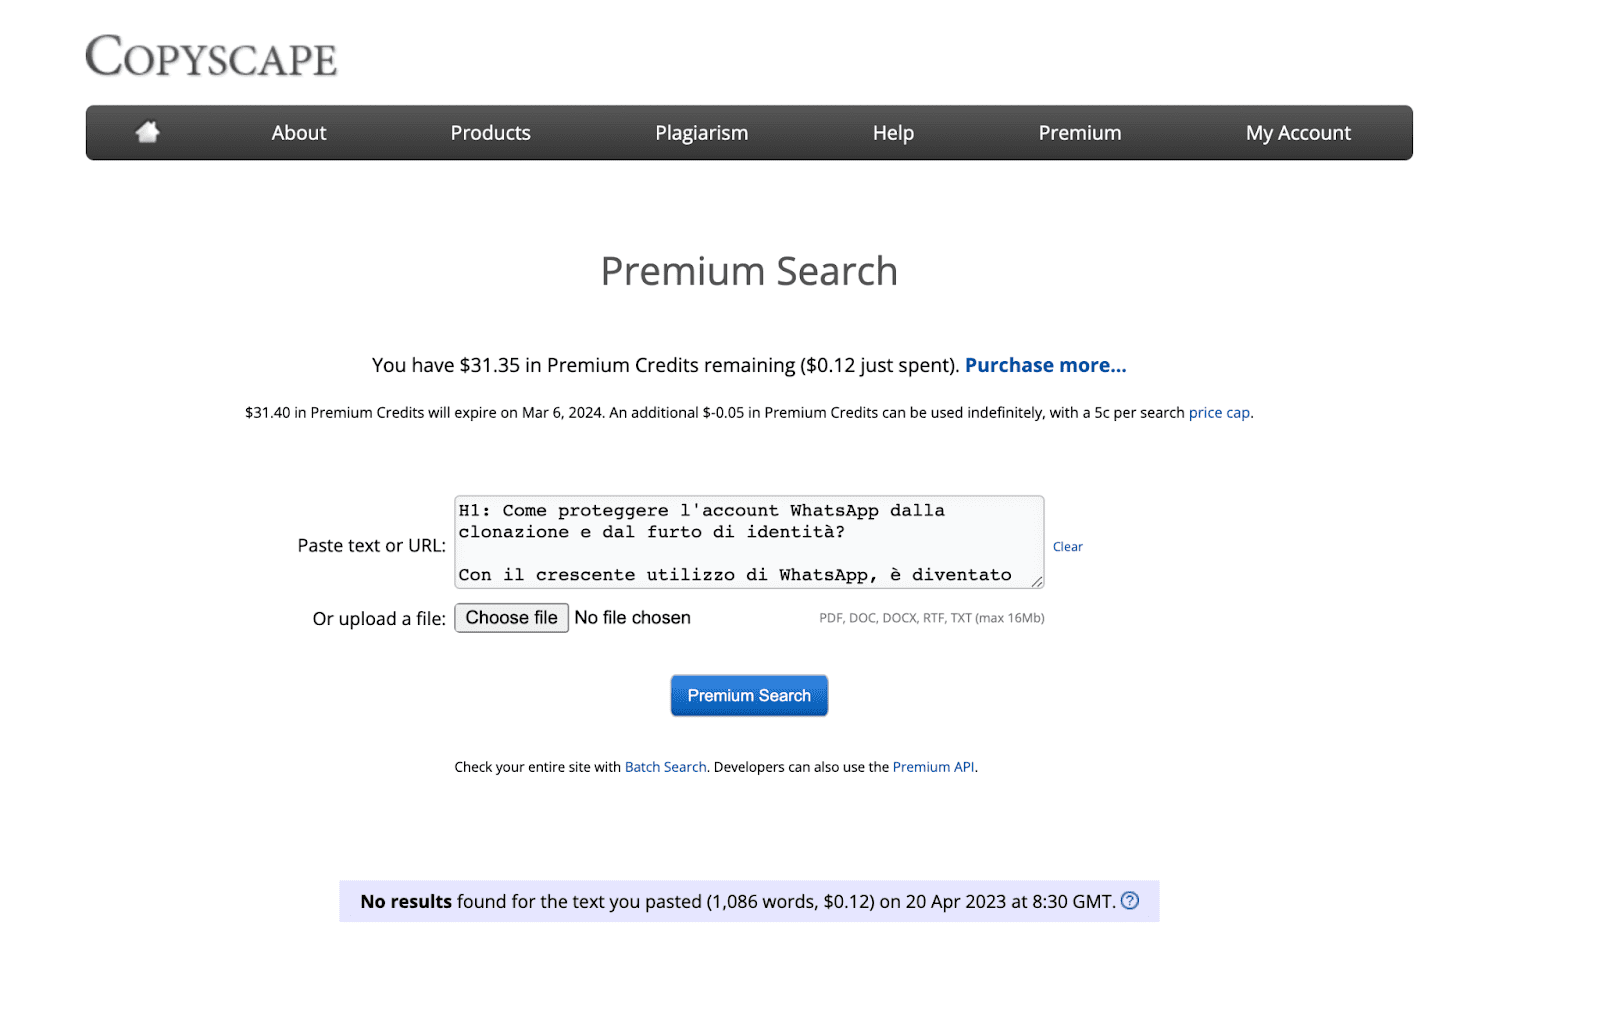Screen dimensions: 1600x1022
Task: Open the Batch Search link
Action: pos(665,767)
